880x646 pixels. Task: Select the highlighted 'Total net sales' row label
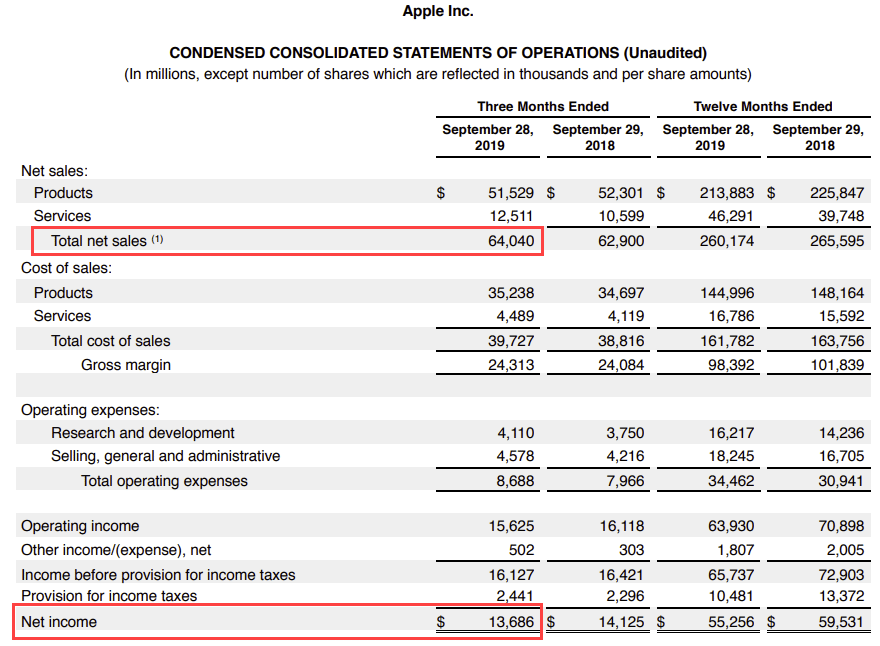99,241
